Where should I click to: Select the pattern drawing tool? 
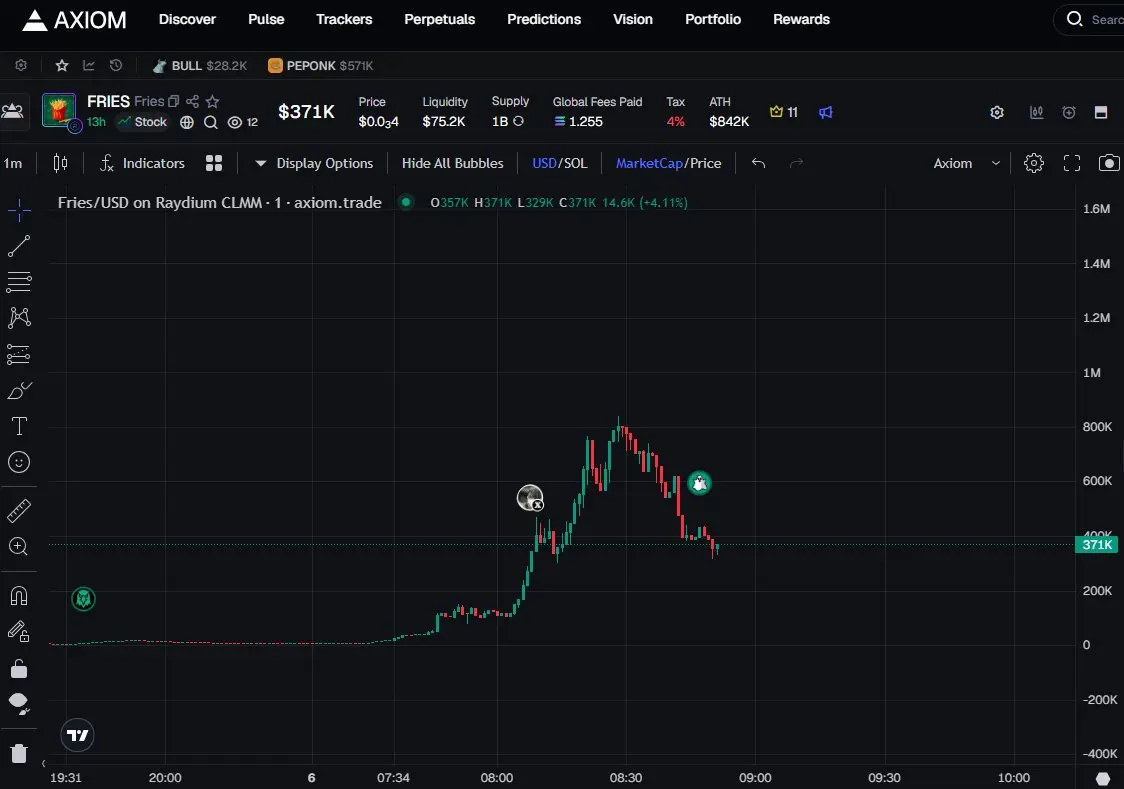19,317
